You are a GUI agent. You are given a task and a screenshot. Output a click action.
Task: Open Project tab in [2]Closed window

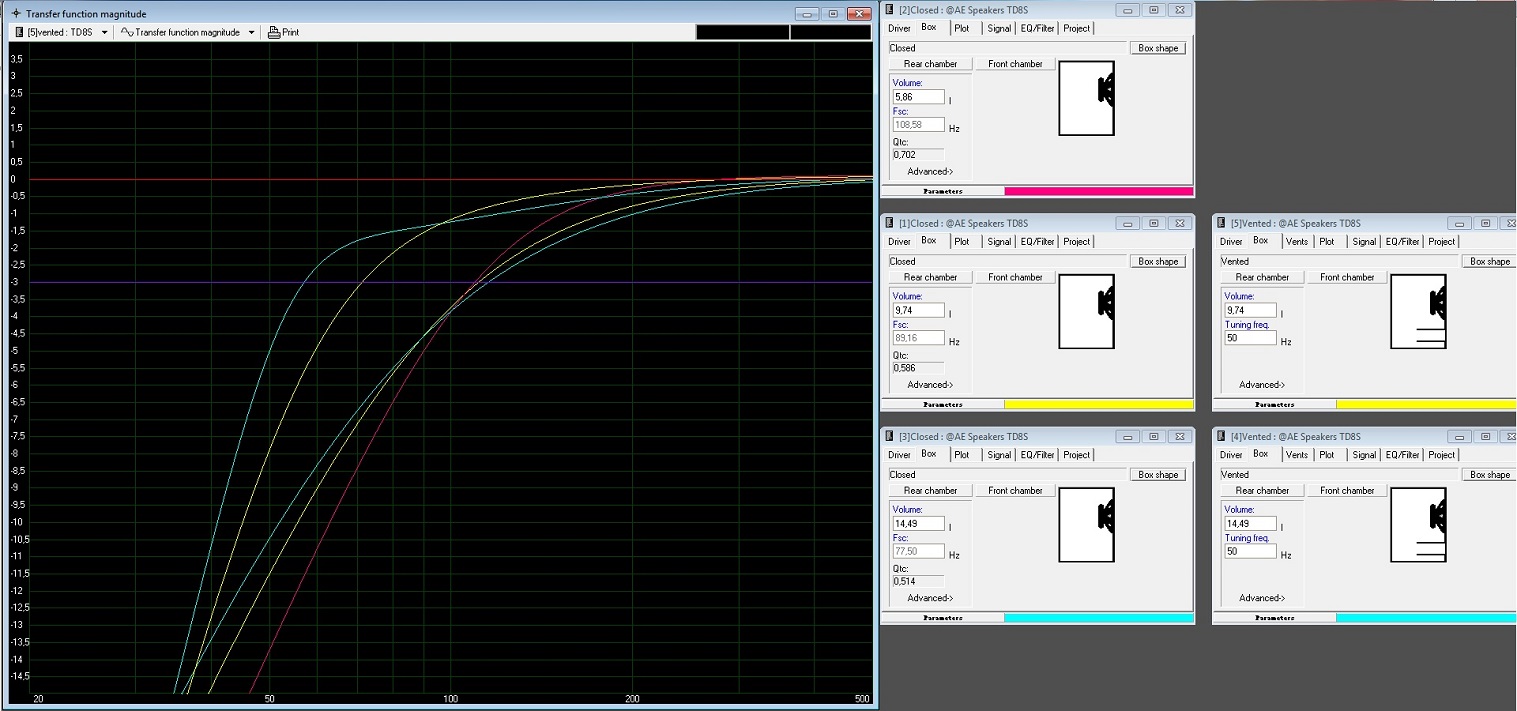1076,28
